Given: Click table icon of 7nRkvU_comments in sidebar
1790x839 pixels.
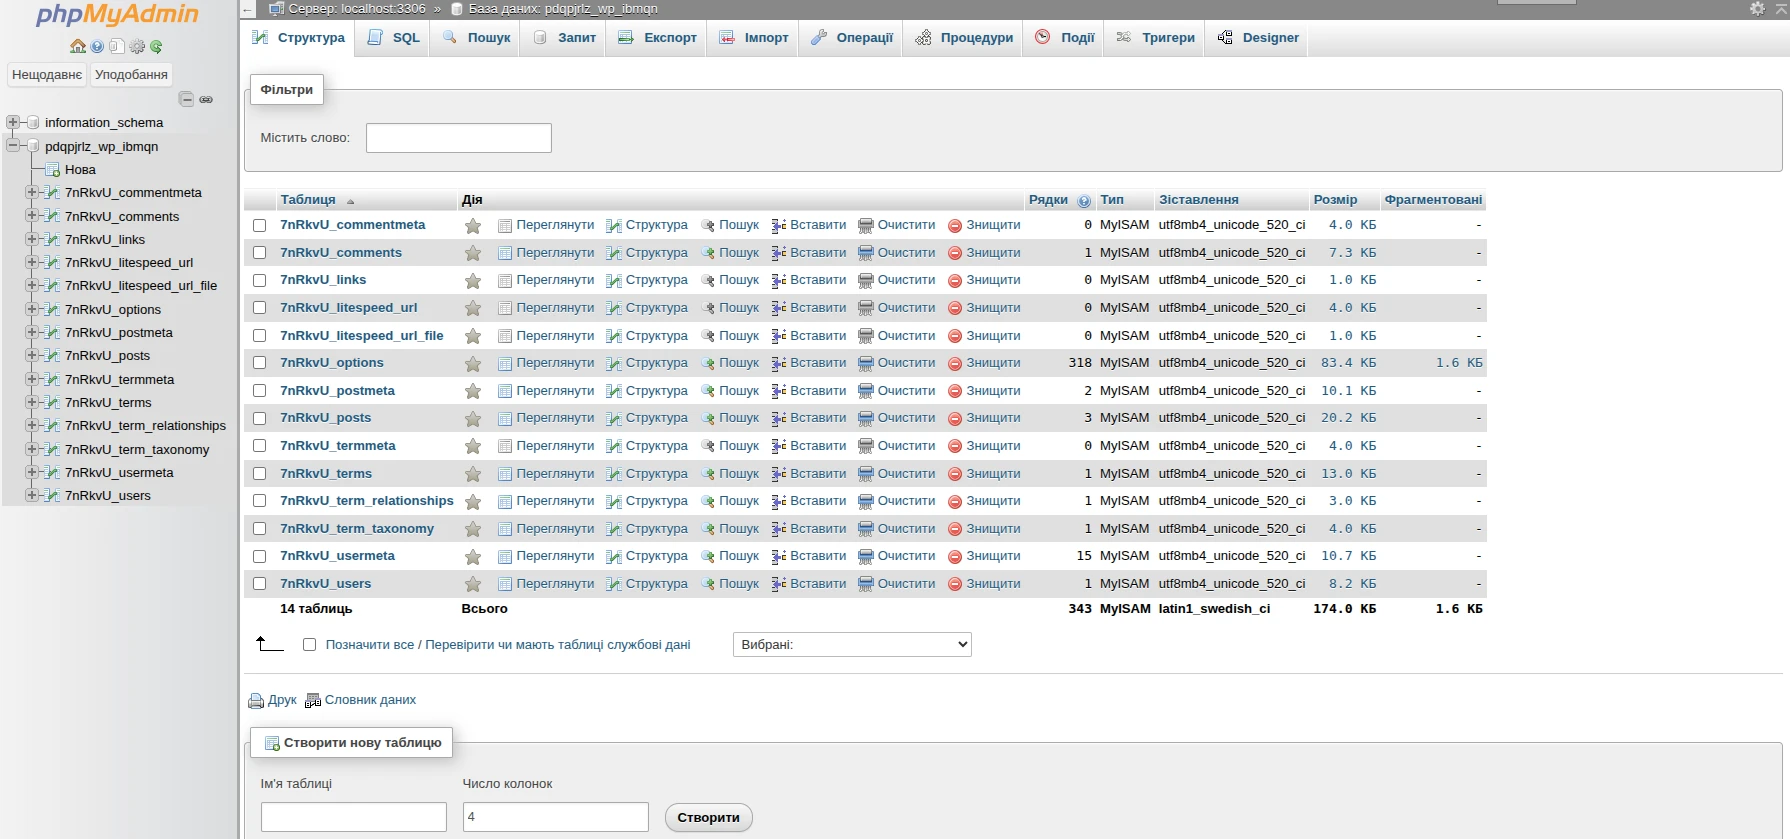Looking at the screenshot, I should click(53, 216).
